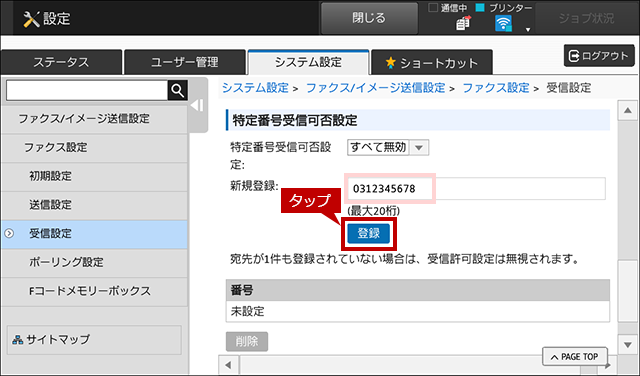This screenshot has width=640, height=376.
Task: Collapse the left sidebar panel arrow
Action: [x=198, y=106]
